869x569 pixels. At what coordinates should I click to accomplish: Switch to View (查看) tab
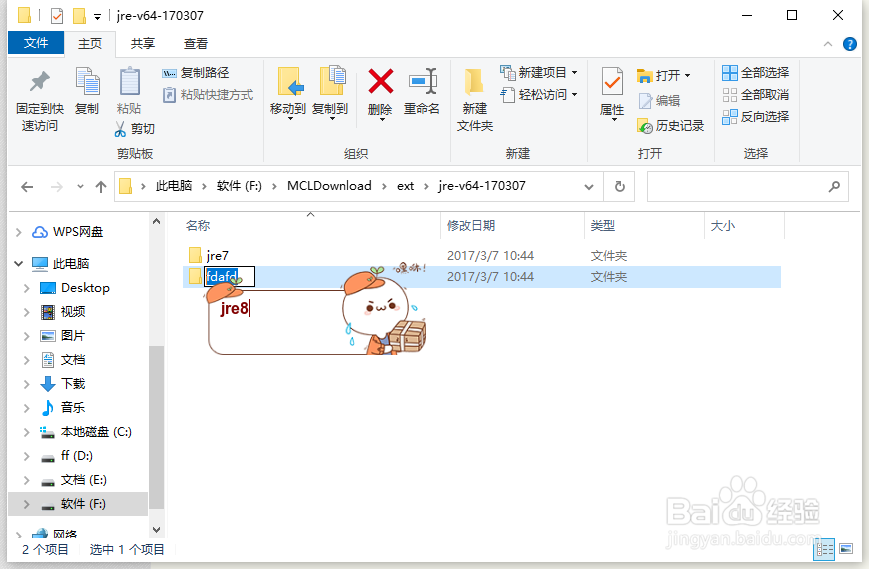pyautogui.click(x=196, y=43)
